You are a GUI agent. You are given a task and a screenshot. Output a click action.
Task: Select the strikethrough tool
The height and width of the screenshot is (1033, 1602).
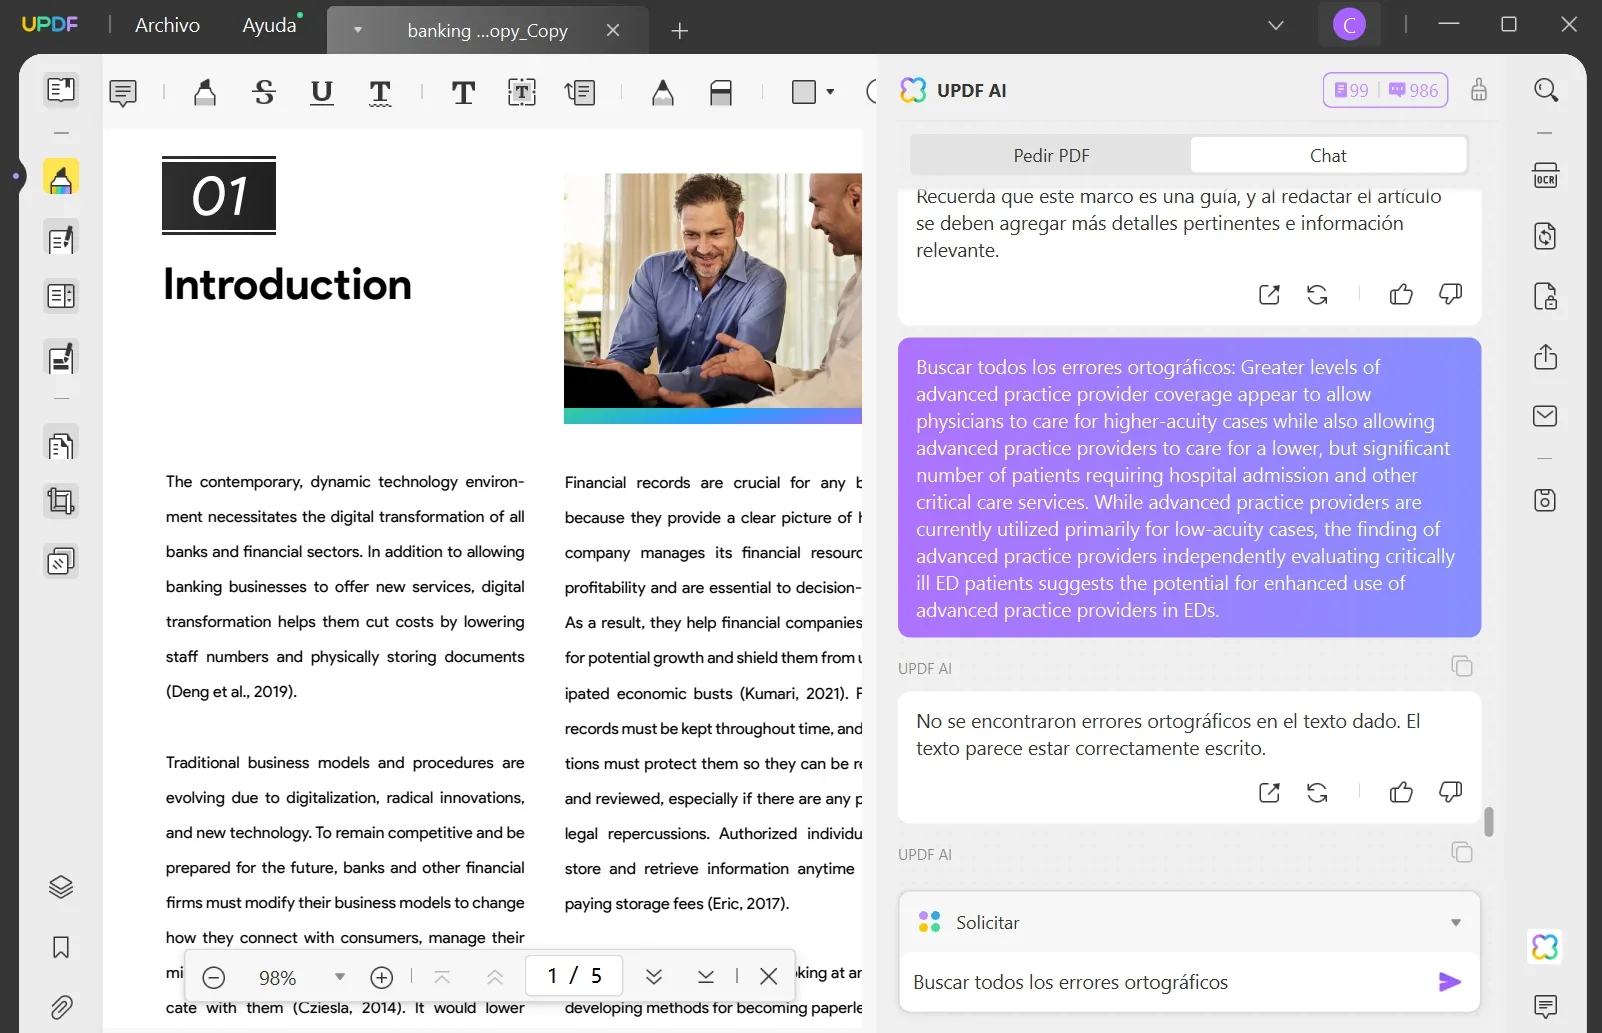coord(264,93)
